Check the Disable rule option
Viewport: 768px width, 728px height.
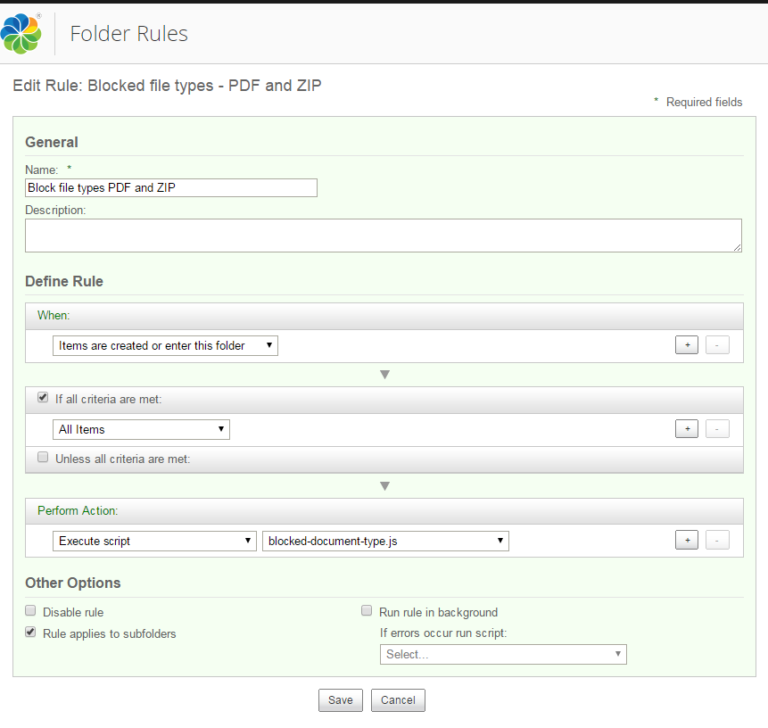click(30, 610)
